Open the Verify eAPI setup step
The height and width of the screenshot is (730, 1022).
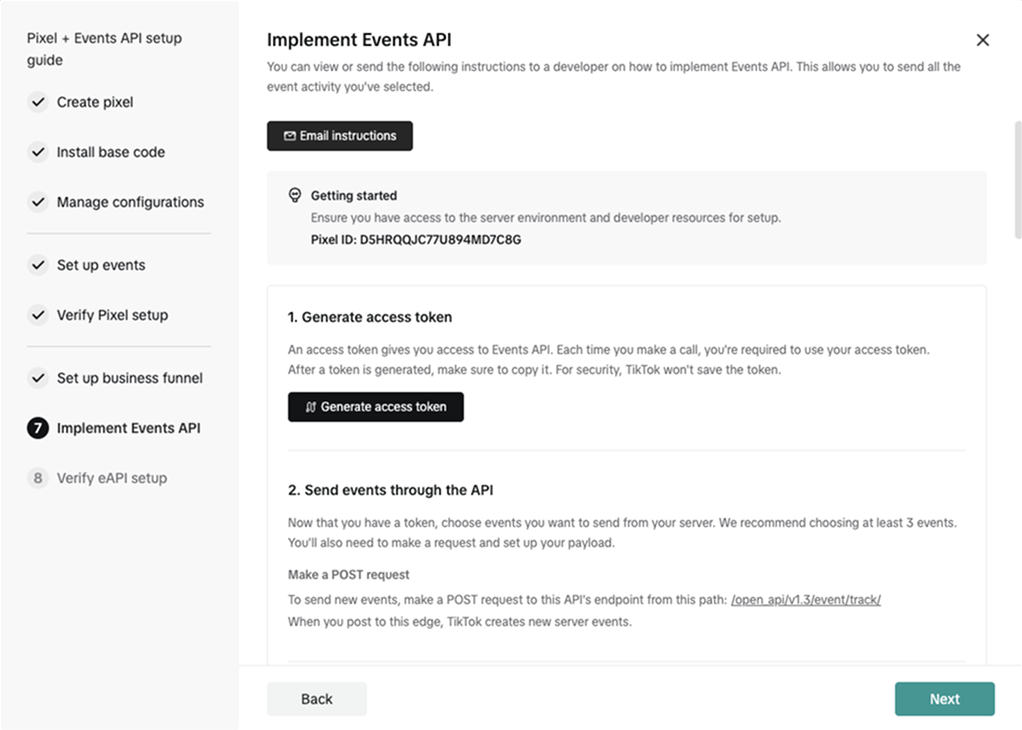[112, 478]
